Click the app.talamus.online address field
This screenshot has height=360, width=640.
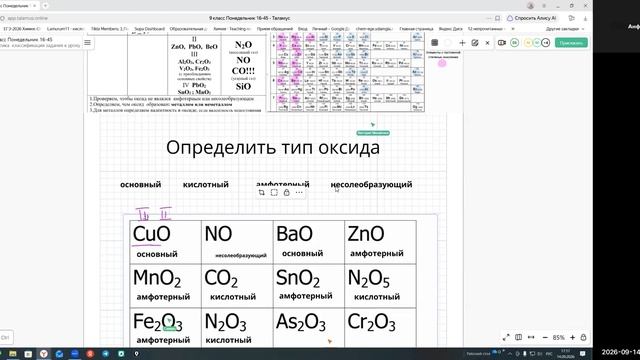coord(27,18)
